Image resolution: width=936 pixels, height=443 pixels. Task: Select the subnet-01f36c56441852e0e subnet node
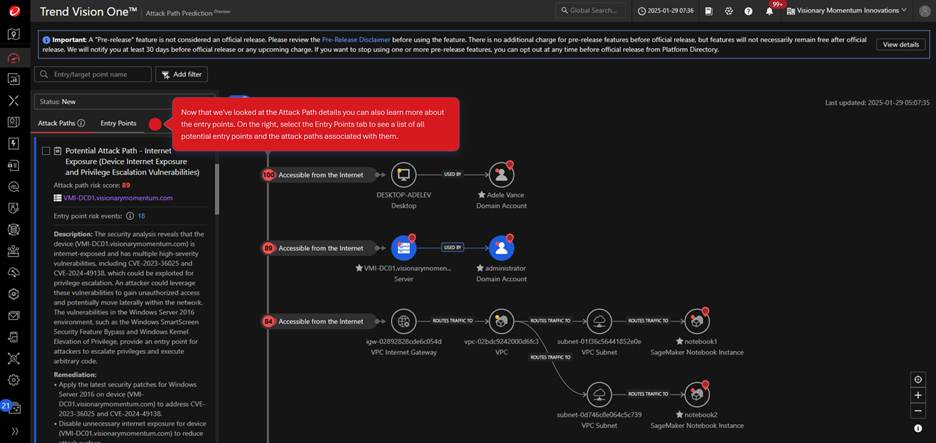tap(599, 321)
